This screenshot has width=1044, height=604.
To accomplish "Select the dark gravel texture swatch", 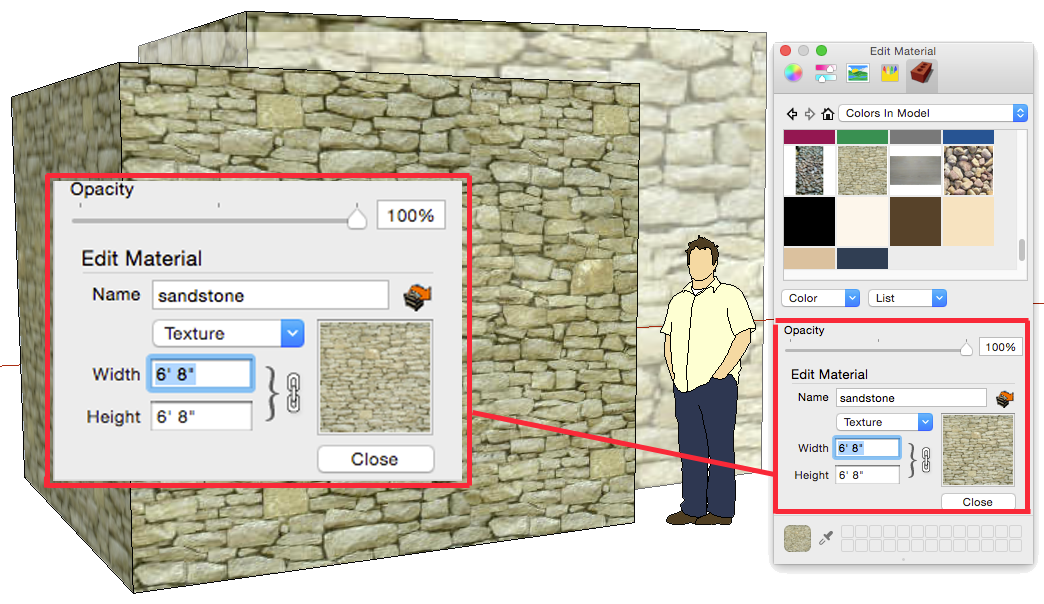I will click(x=809, y=170).
